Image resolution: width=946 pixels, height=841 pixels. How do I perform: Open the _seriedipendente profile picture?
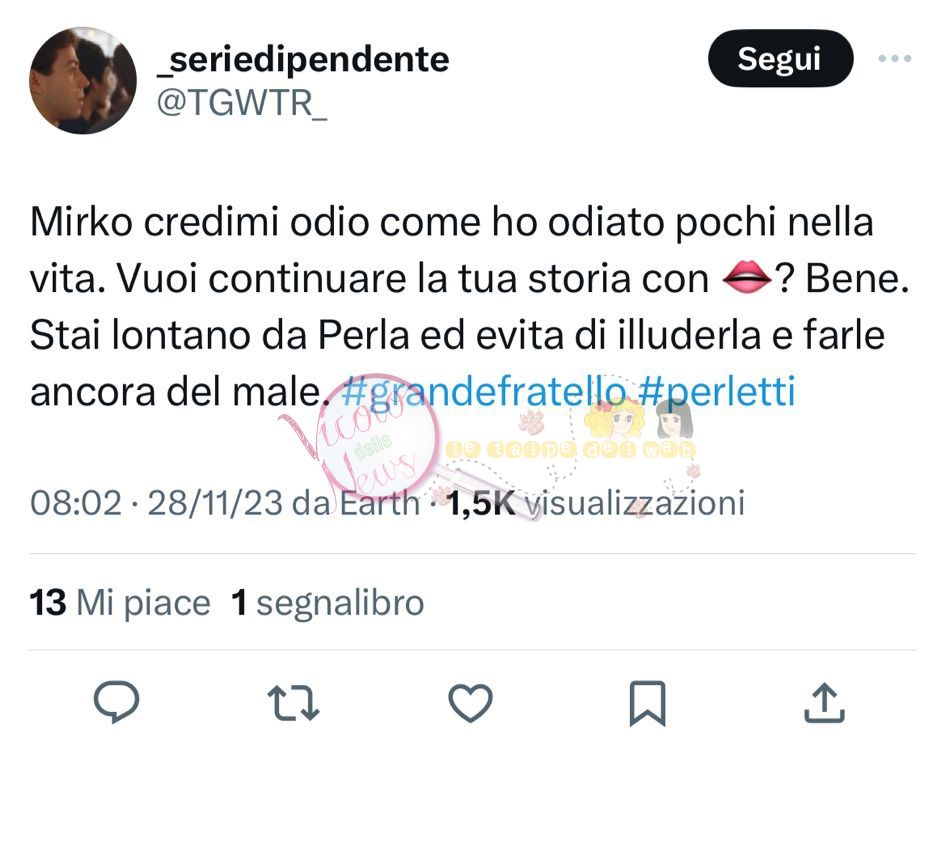coord(83,80)
